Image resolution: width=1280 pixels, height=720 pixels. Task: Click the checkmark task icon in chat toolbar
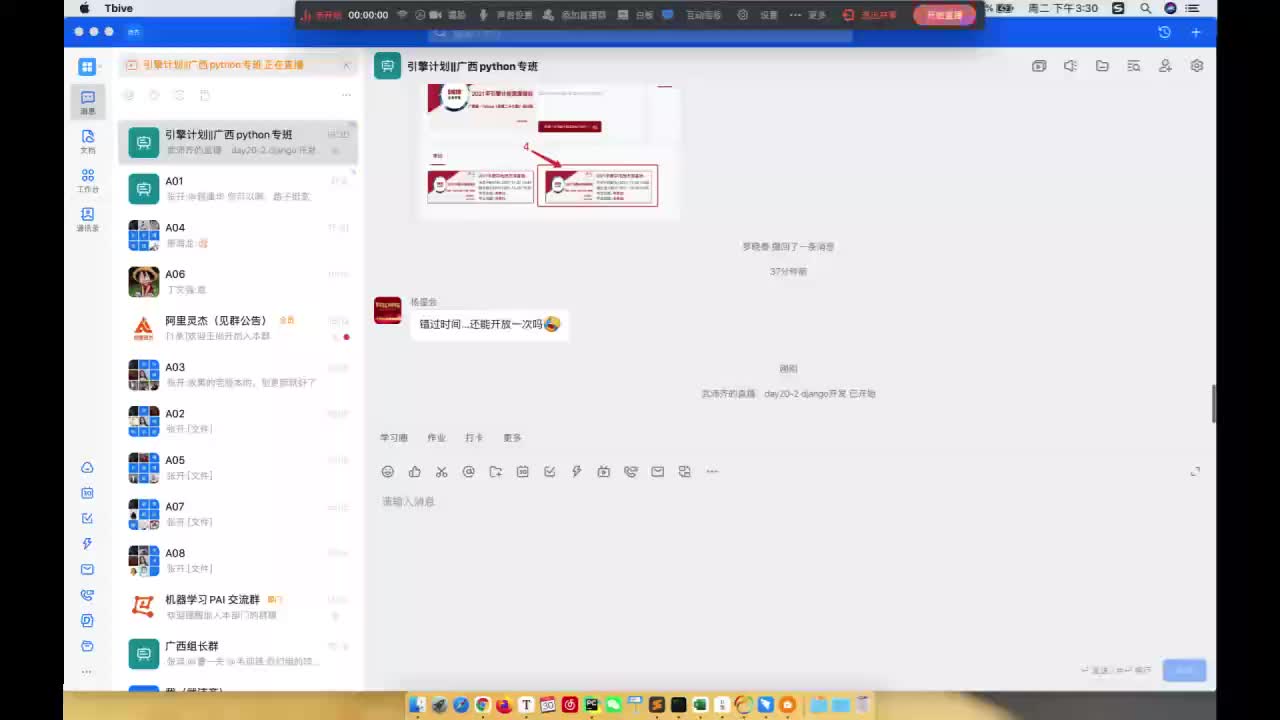pos(550,472)
